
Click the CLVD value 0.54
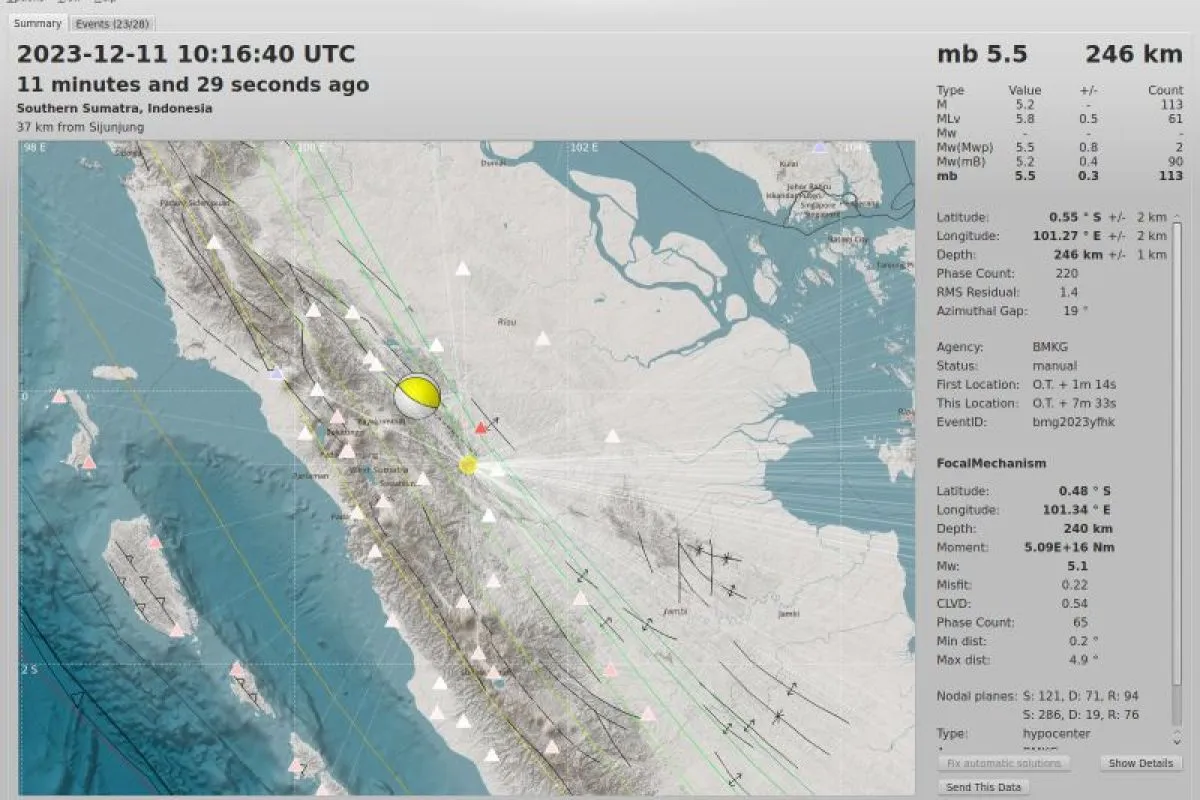[x=1075, y=603]
